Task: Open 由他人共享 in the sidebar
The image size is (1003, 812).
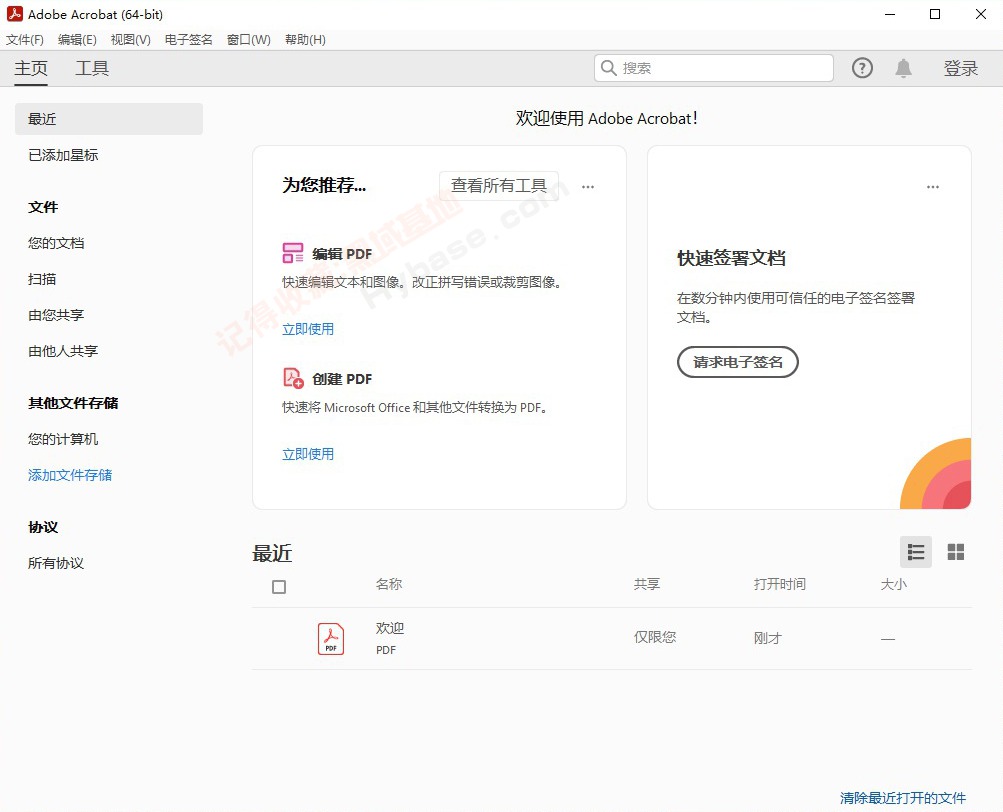Action: (63, 351)
